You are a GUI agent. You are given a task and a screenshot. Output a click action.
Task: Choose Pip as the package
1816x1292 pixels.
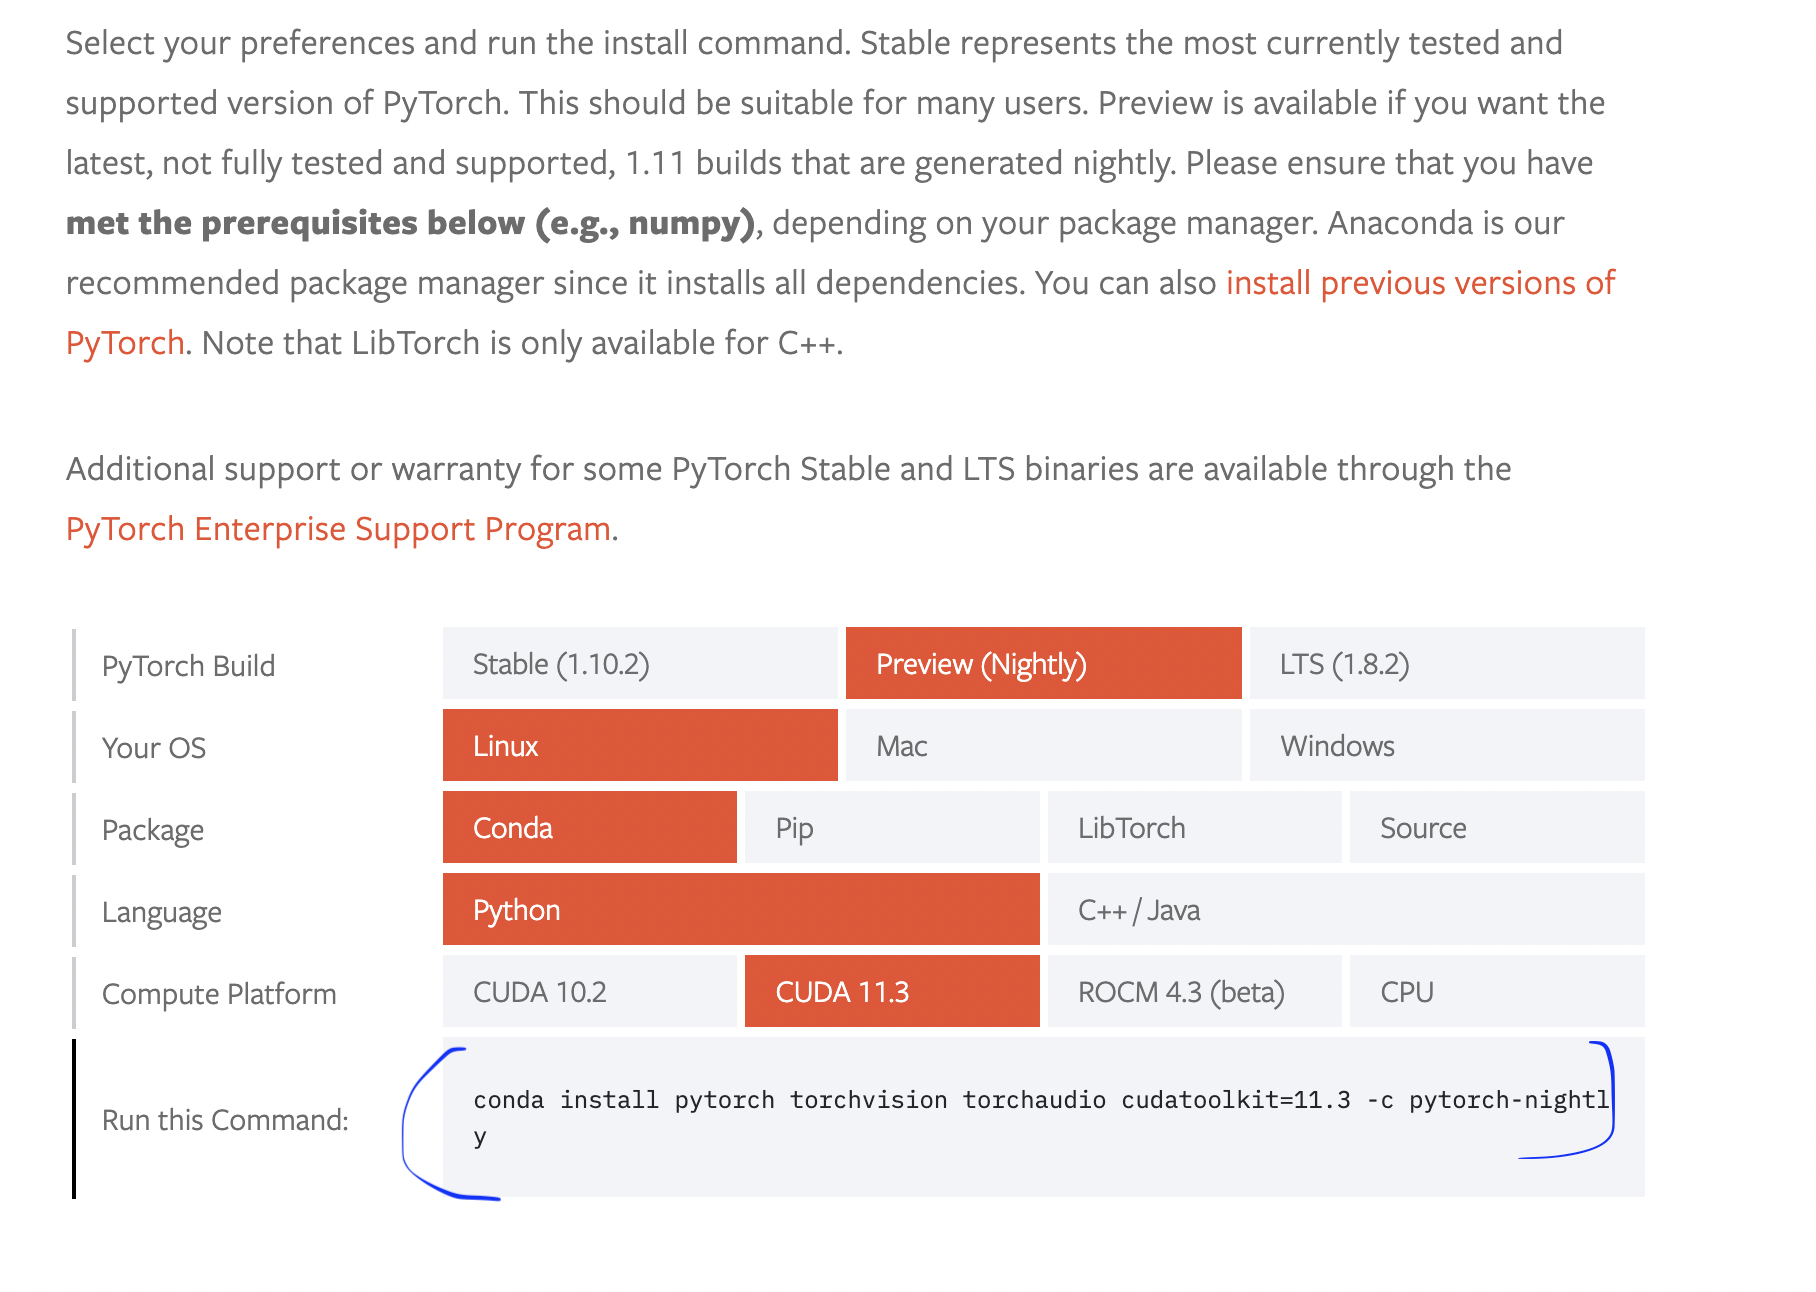point(892,828)
